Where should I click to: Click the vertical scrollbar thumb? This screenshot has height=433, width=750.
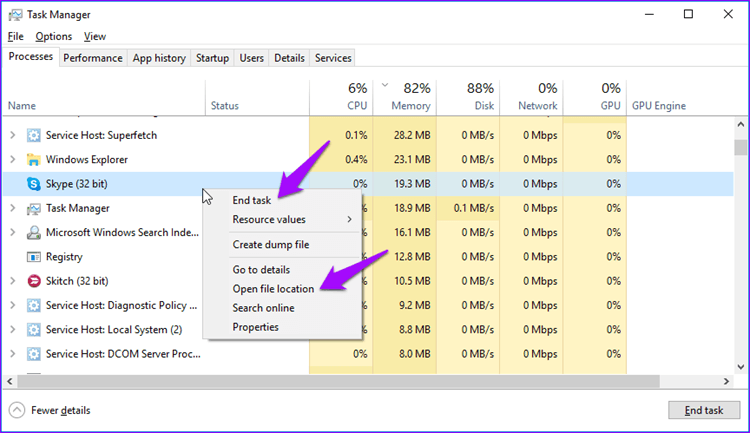coord(741,147)
